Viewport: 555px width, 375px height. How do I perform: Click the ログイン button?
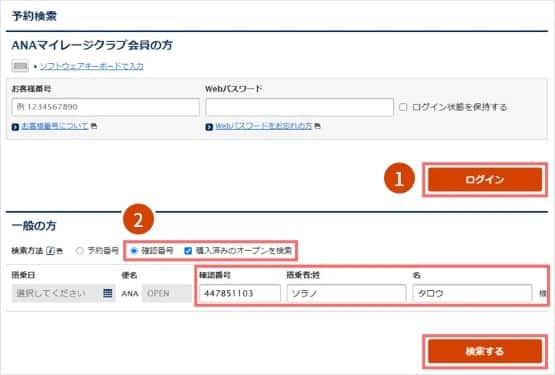[x=485, y=180]
